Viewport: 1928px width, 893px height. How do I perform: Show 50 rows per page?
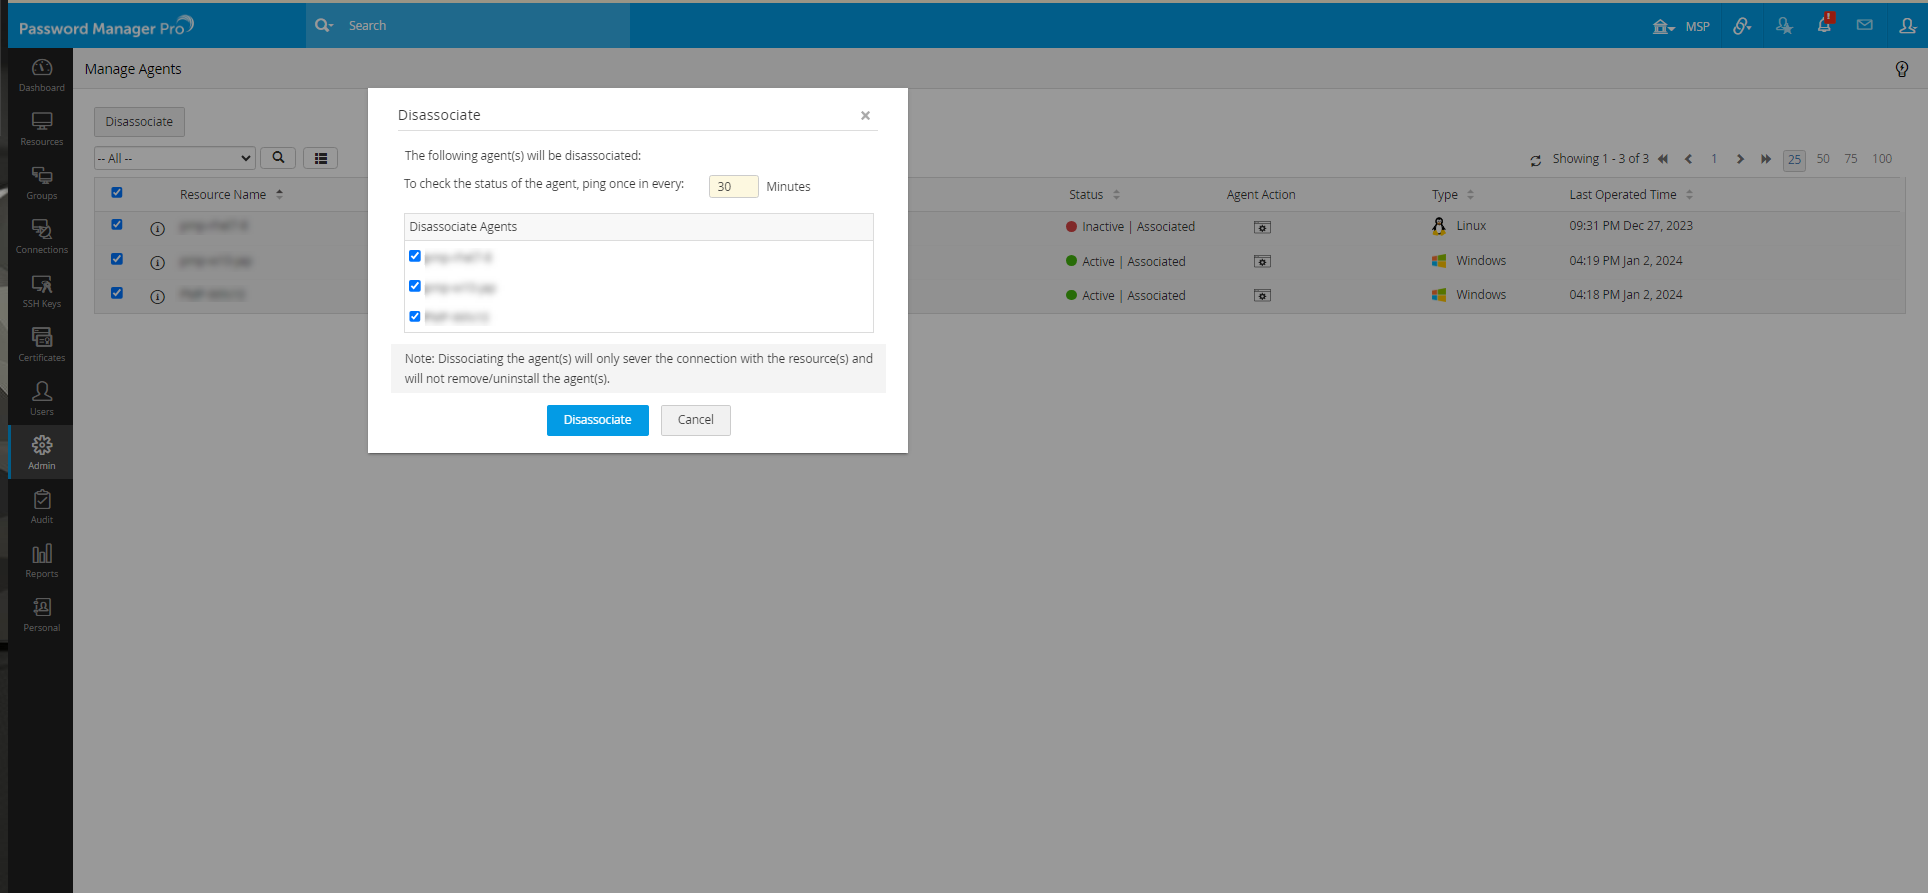click(1823, 159)
